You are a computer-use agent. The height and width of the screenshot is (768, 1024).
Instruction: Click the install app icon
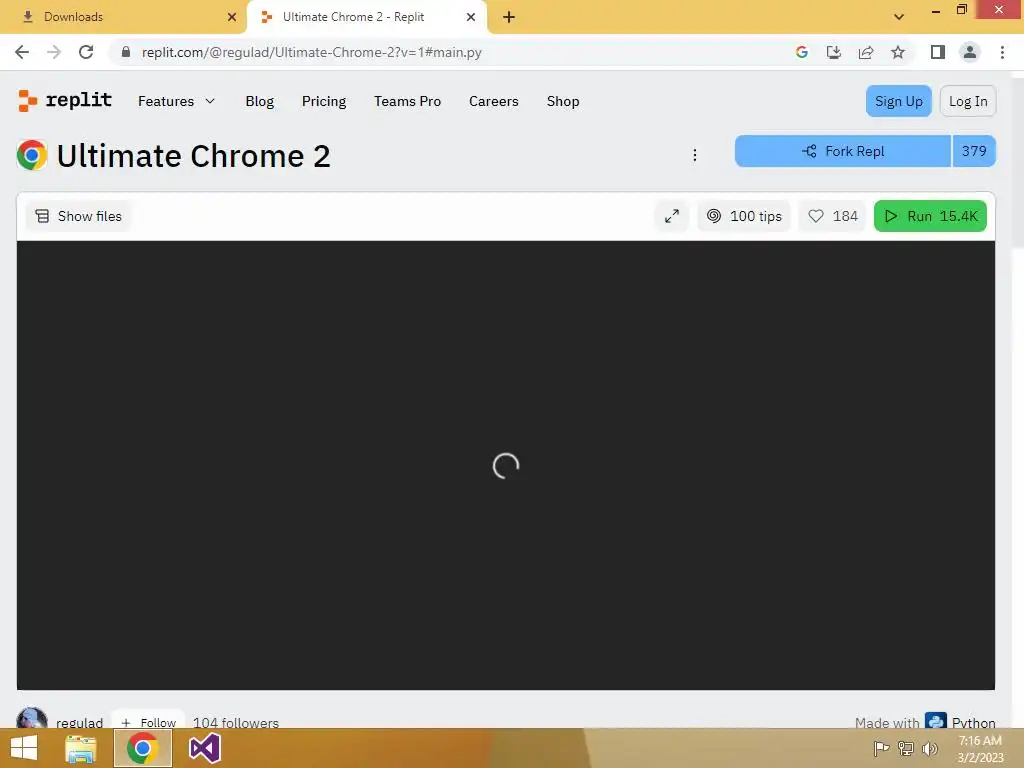[x=834, y=52]
